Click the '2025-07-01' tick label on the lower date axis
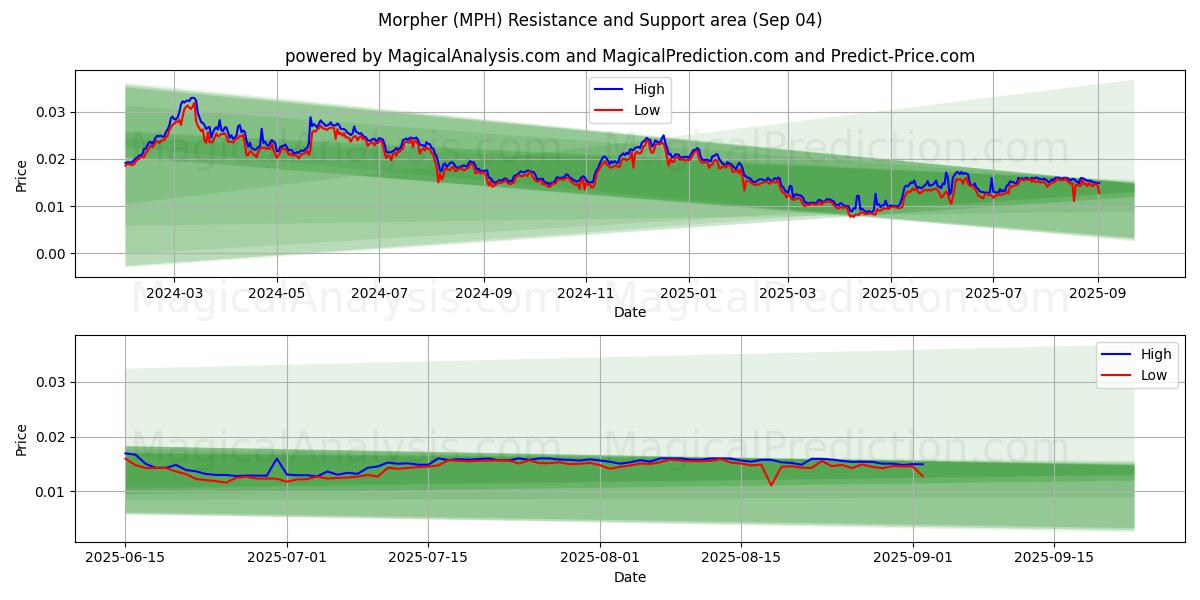This screenshot has width=1200, height=600. (x=287, y=559)
